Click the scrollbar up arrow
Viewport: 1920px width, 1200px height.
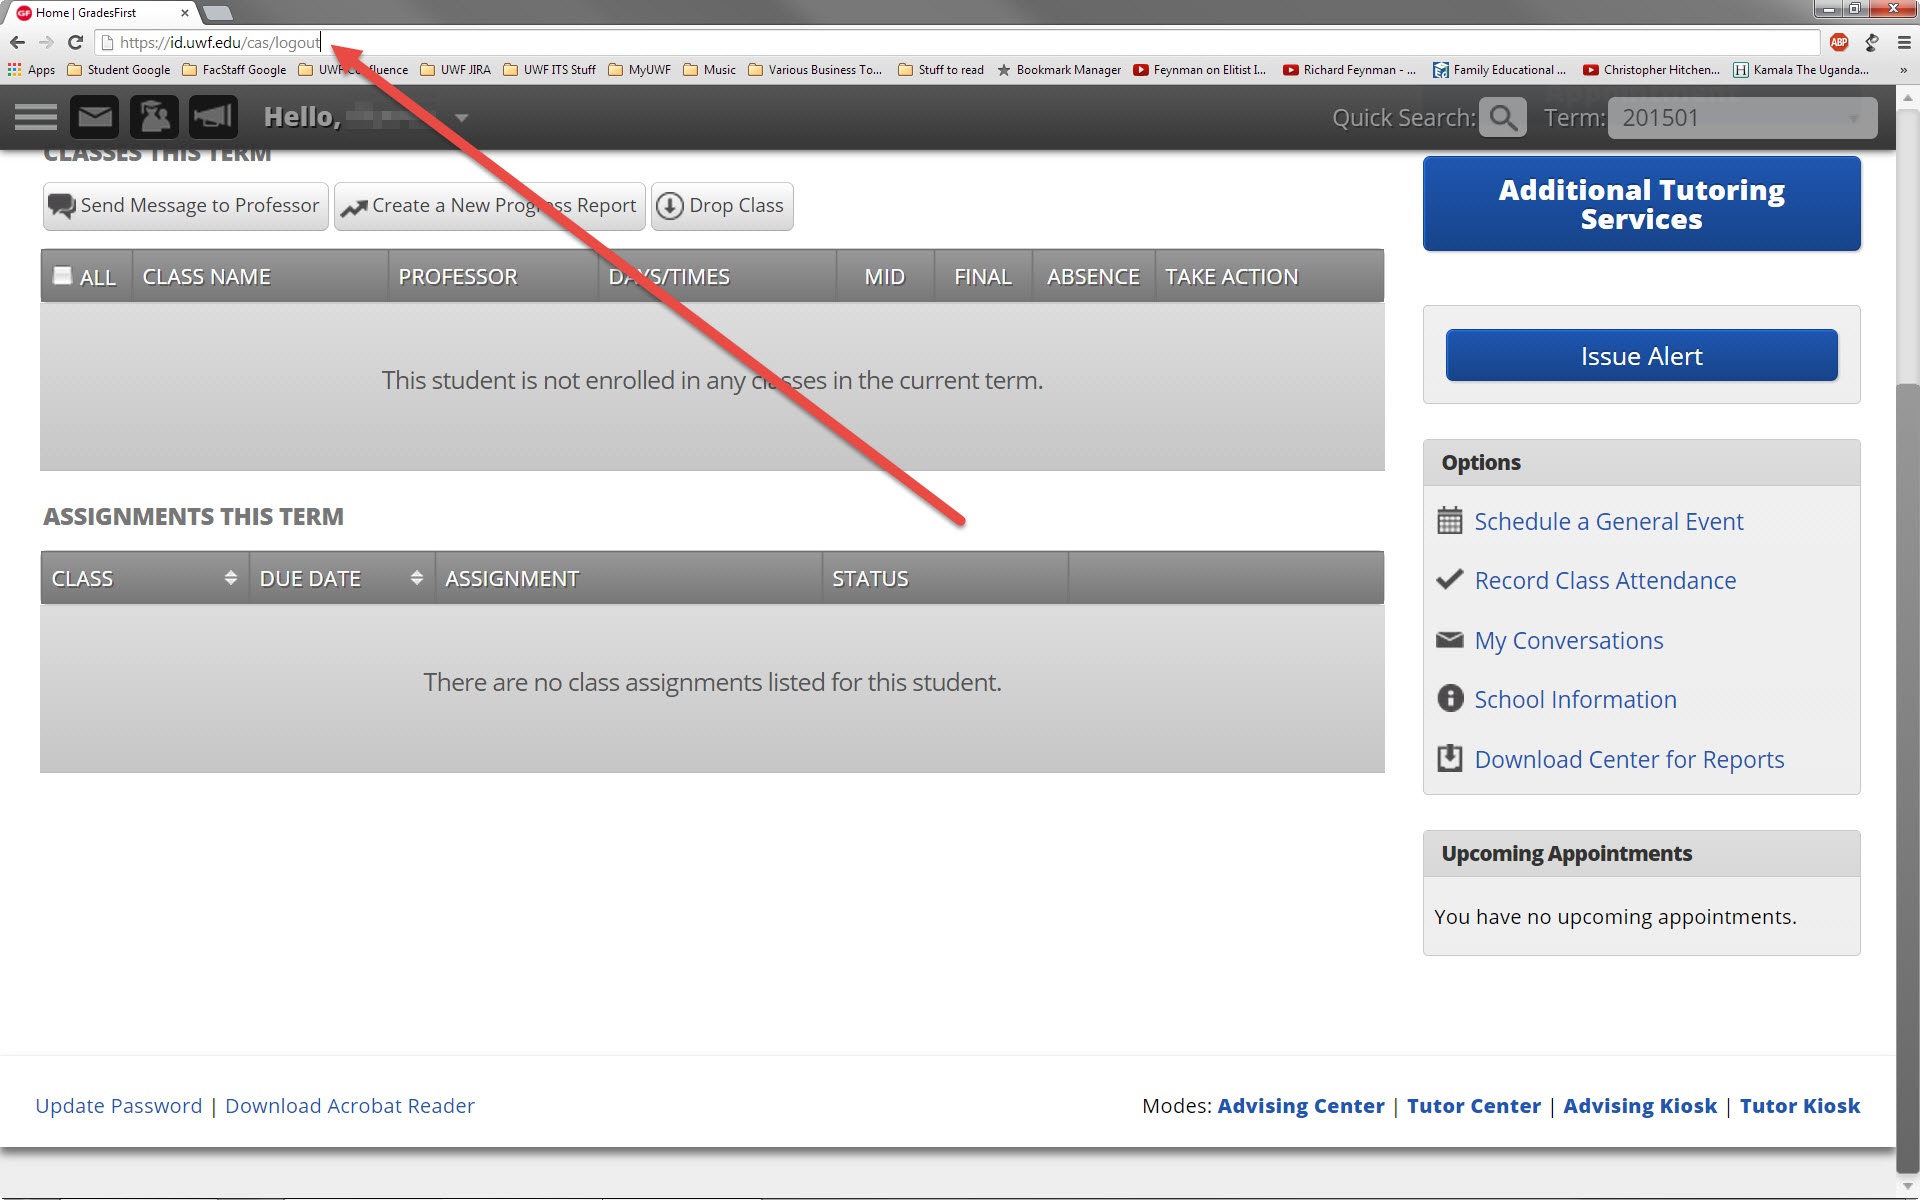(1907, 98)
